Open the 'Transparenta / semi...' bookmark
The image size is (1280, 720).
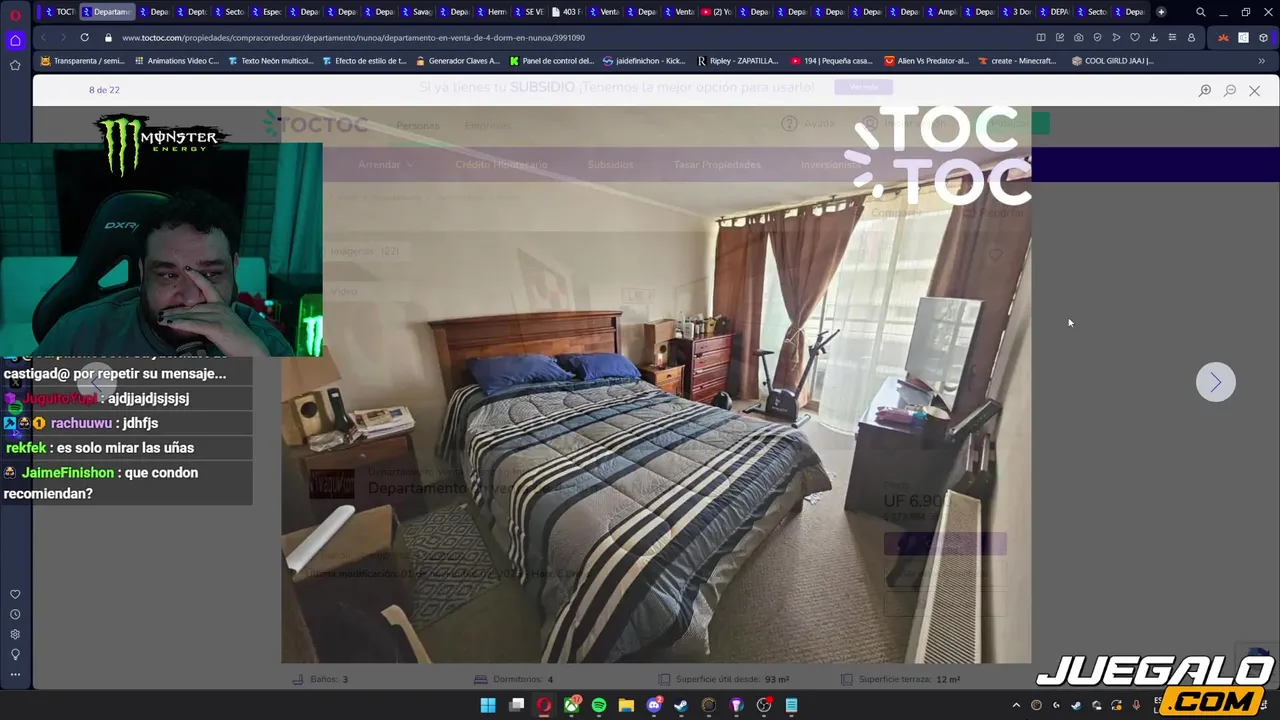click(x=82, y=61)
